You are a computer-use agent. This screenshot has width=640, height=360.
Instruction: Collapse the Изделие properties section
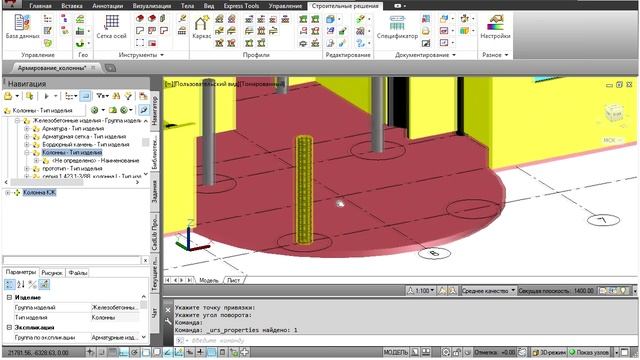(9, 298)
